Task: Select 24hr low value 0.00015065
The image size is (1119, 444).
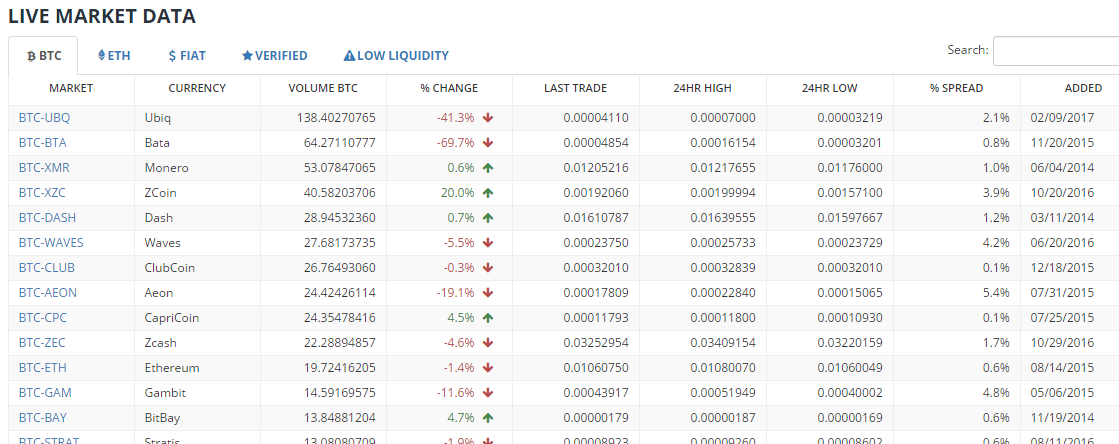Action: point(850,293)
